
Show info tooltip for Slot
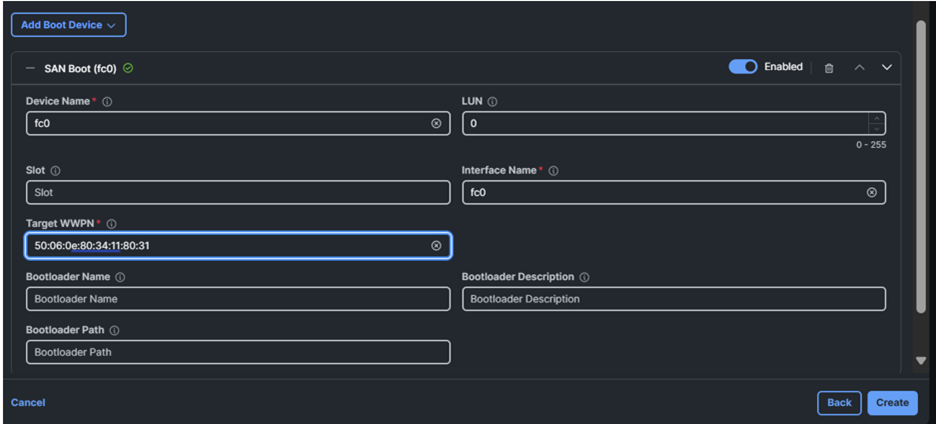(x=55, y=171)
